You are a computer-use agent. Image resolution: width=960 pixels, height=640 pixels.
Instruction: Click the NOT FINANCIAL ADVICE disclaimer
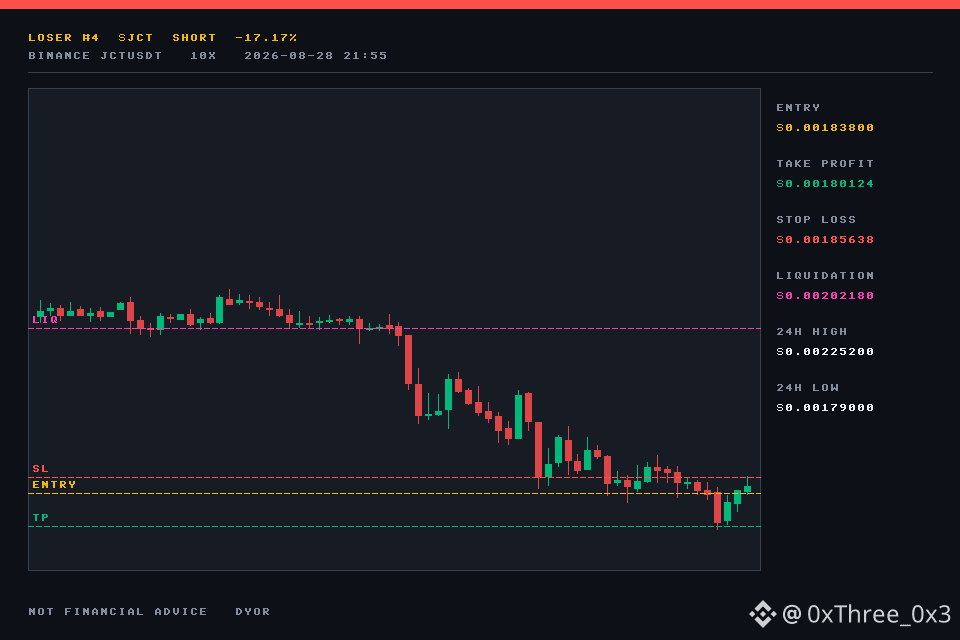(118, 612)
